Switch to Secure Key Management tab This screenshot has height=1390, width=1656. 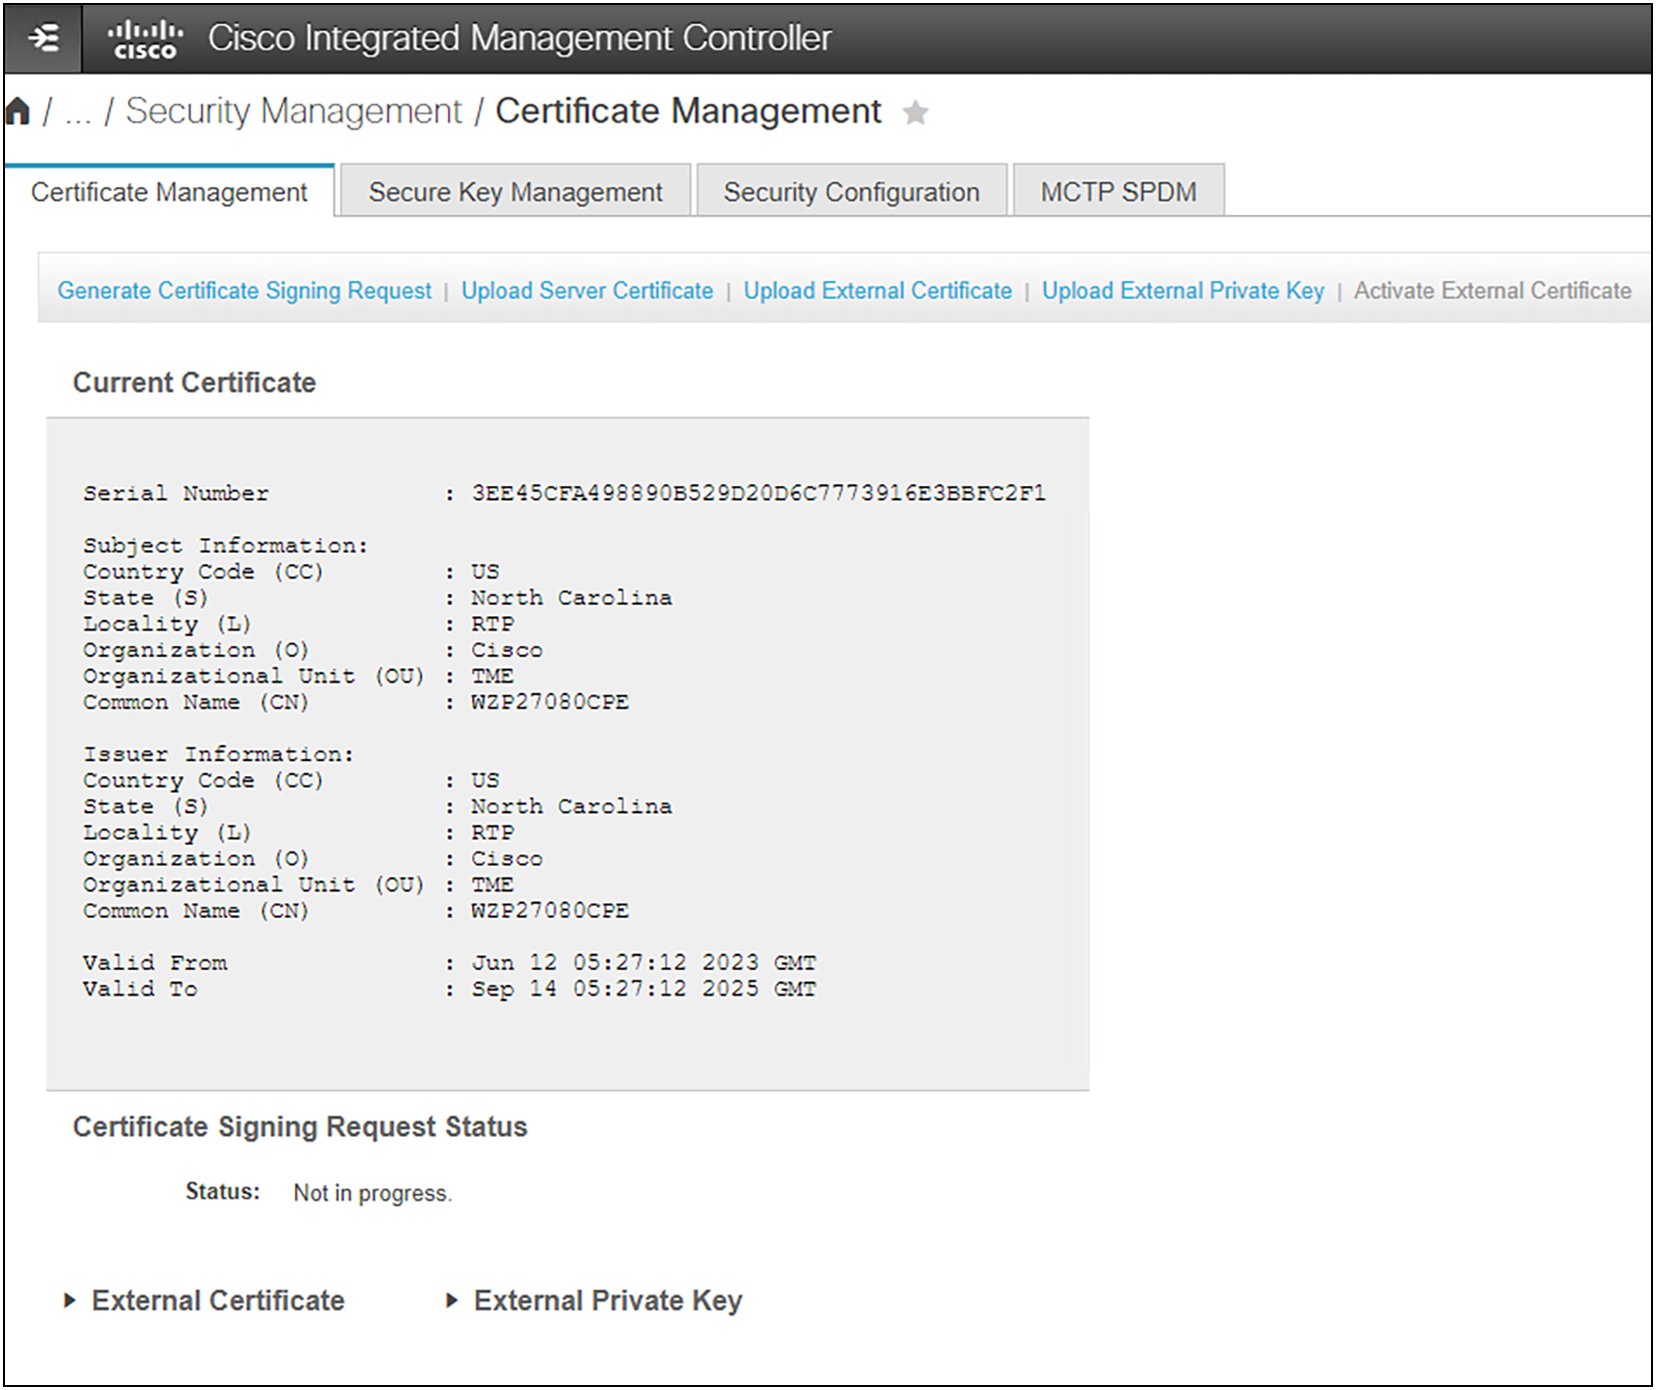515,192
